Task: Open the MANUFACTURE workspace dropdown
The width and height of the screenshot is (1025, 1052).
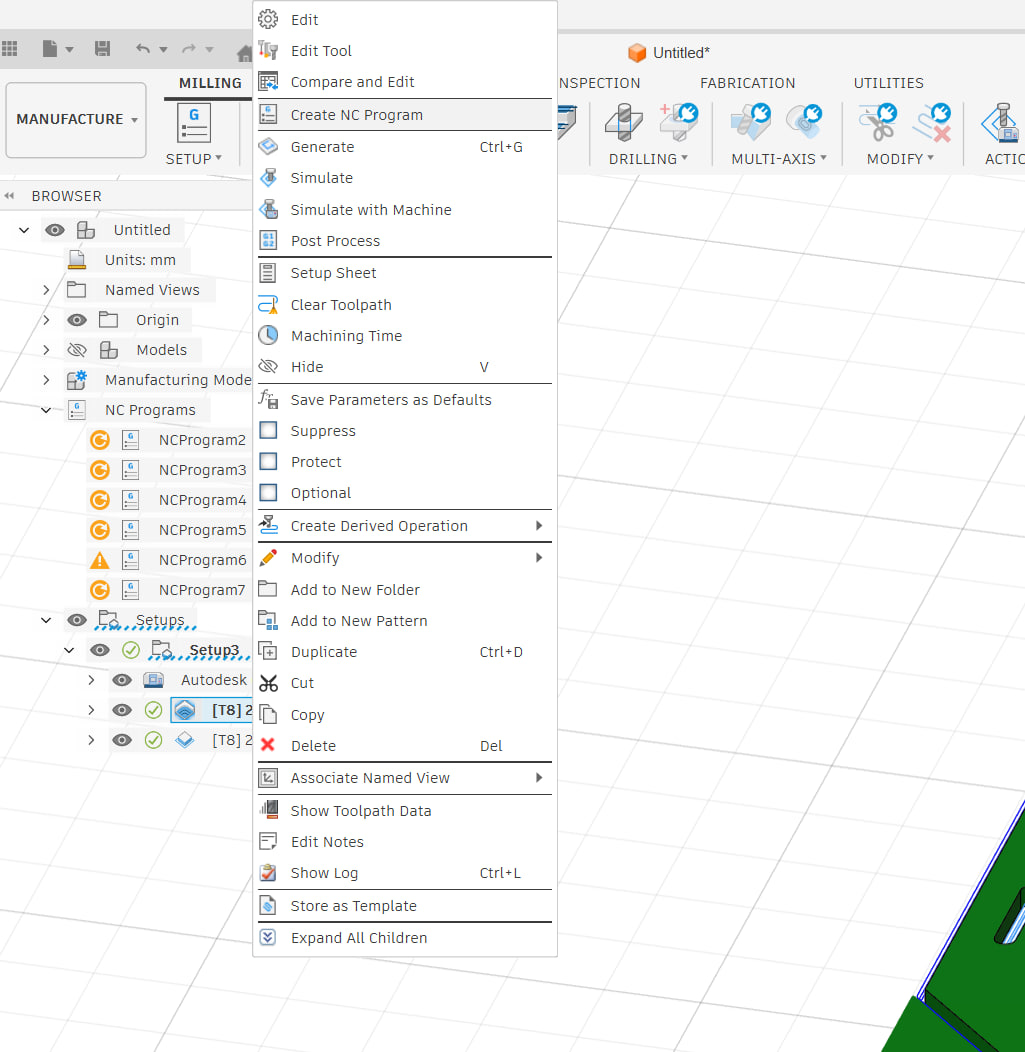Action: [76, 119]
